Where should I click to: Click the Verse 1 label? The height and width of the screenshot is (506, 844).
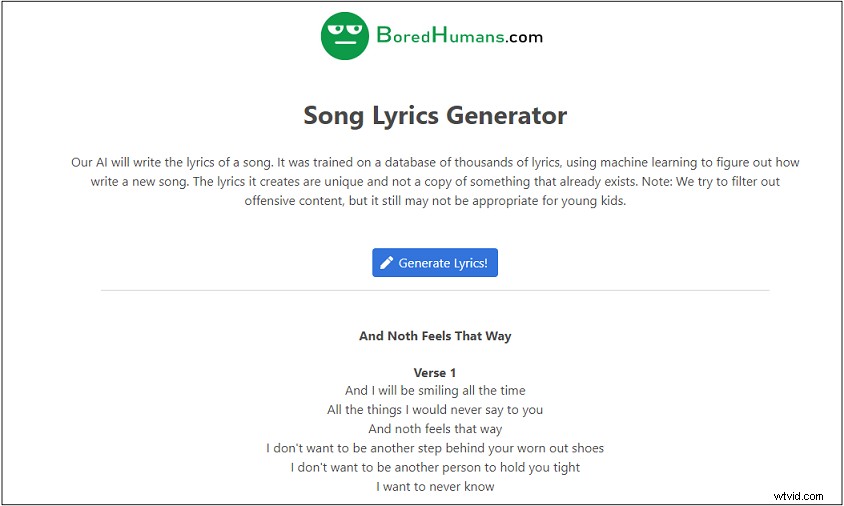[x=435, y=373]
